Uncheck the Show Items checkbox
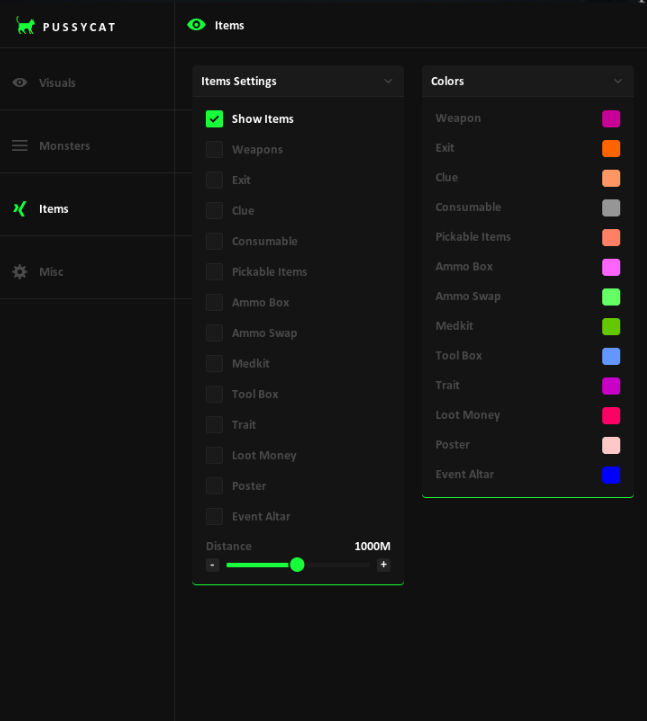647x721 pixels. click(x=214, y=119)
